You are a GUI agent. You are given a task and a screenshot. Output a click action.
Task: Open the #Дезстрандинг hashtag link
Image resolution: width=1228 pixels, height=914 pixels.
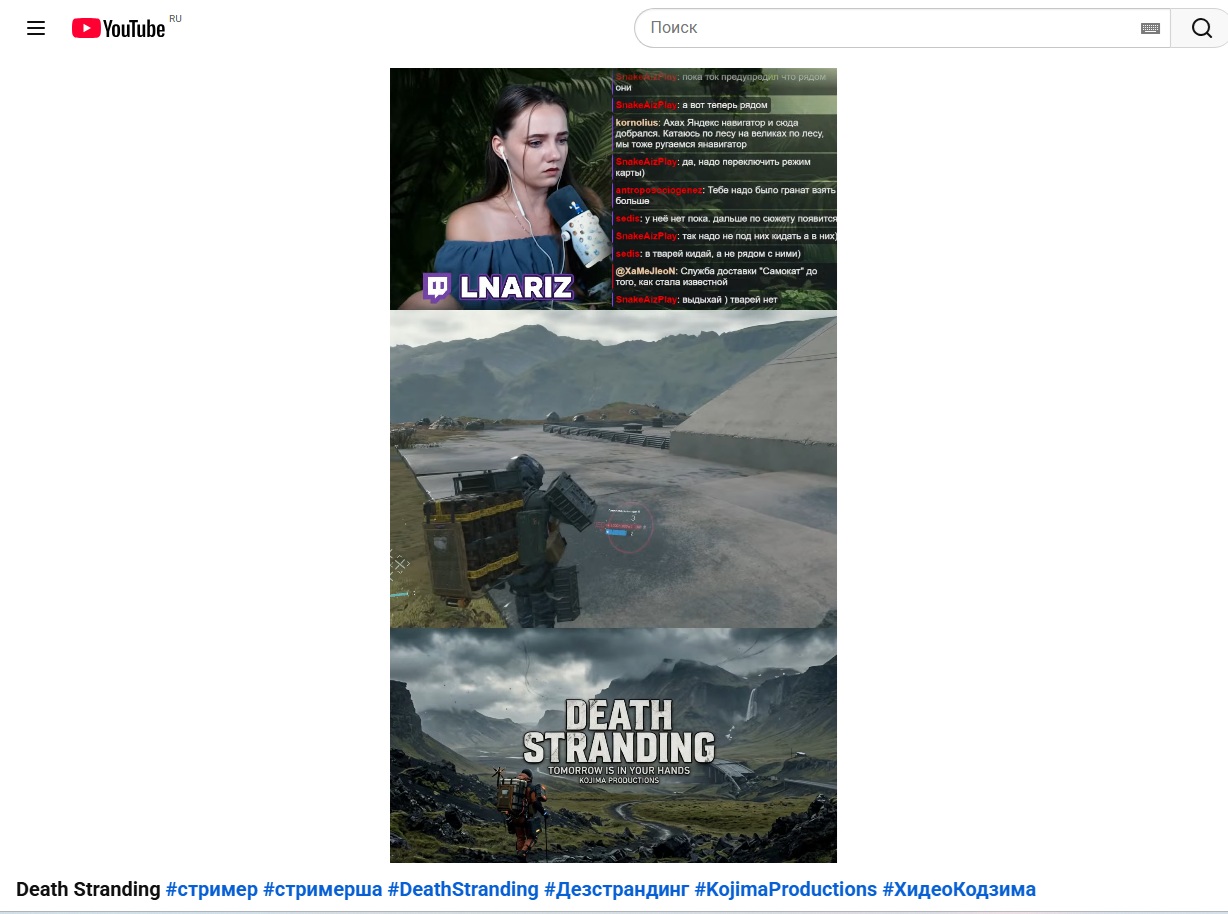(616, 889)
